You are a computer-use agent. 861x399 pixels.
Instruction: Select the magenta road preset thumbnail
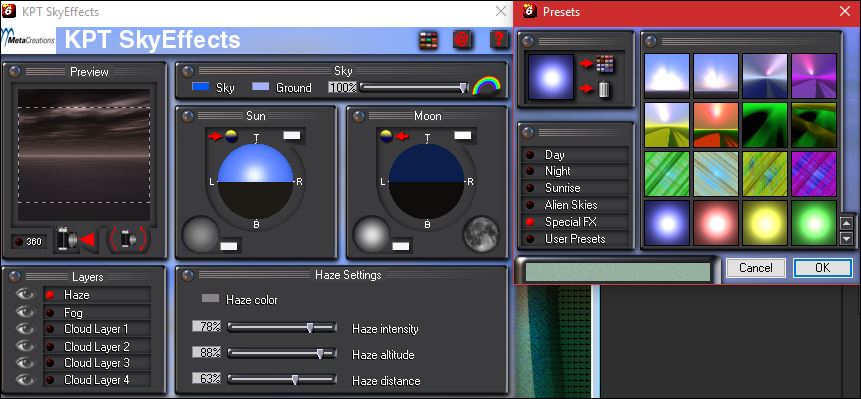tap(814, 76)
